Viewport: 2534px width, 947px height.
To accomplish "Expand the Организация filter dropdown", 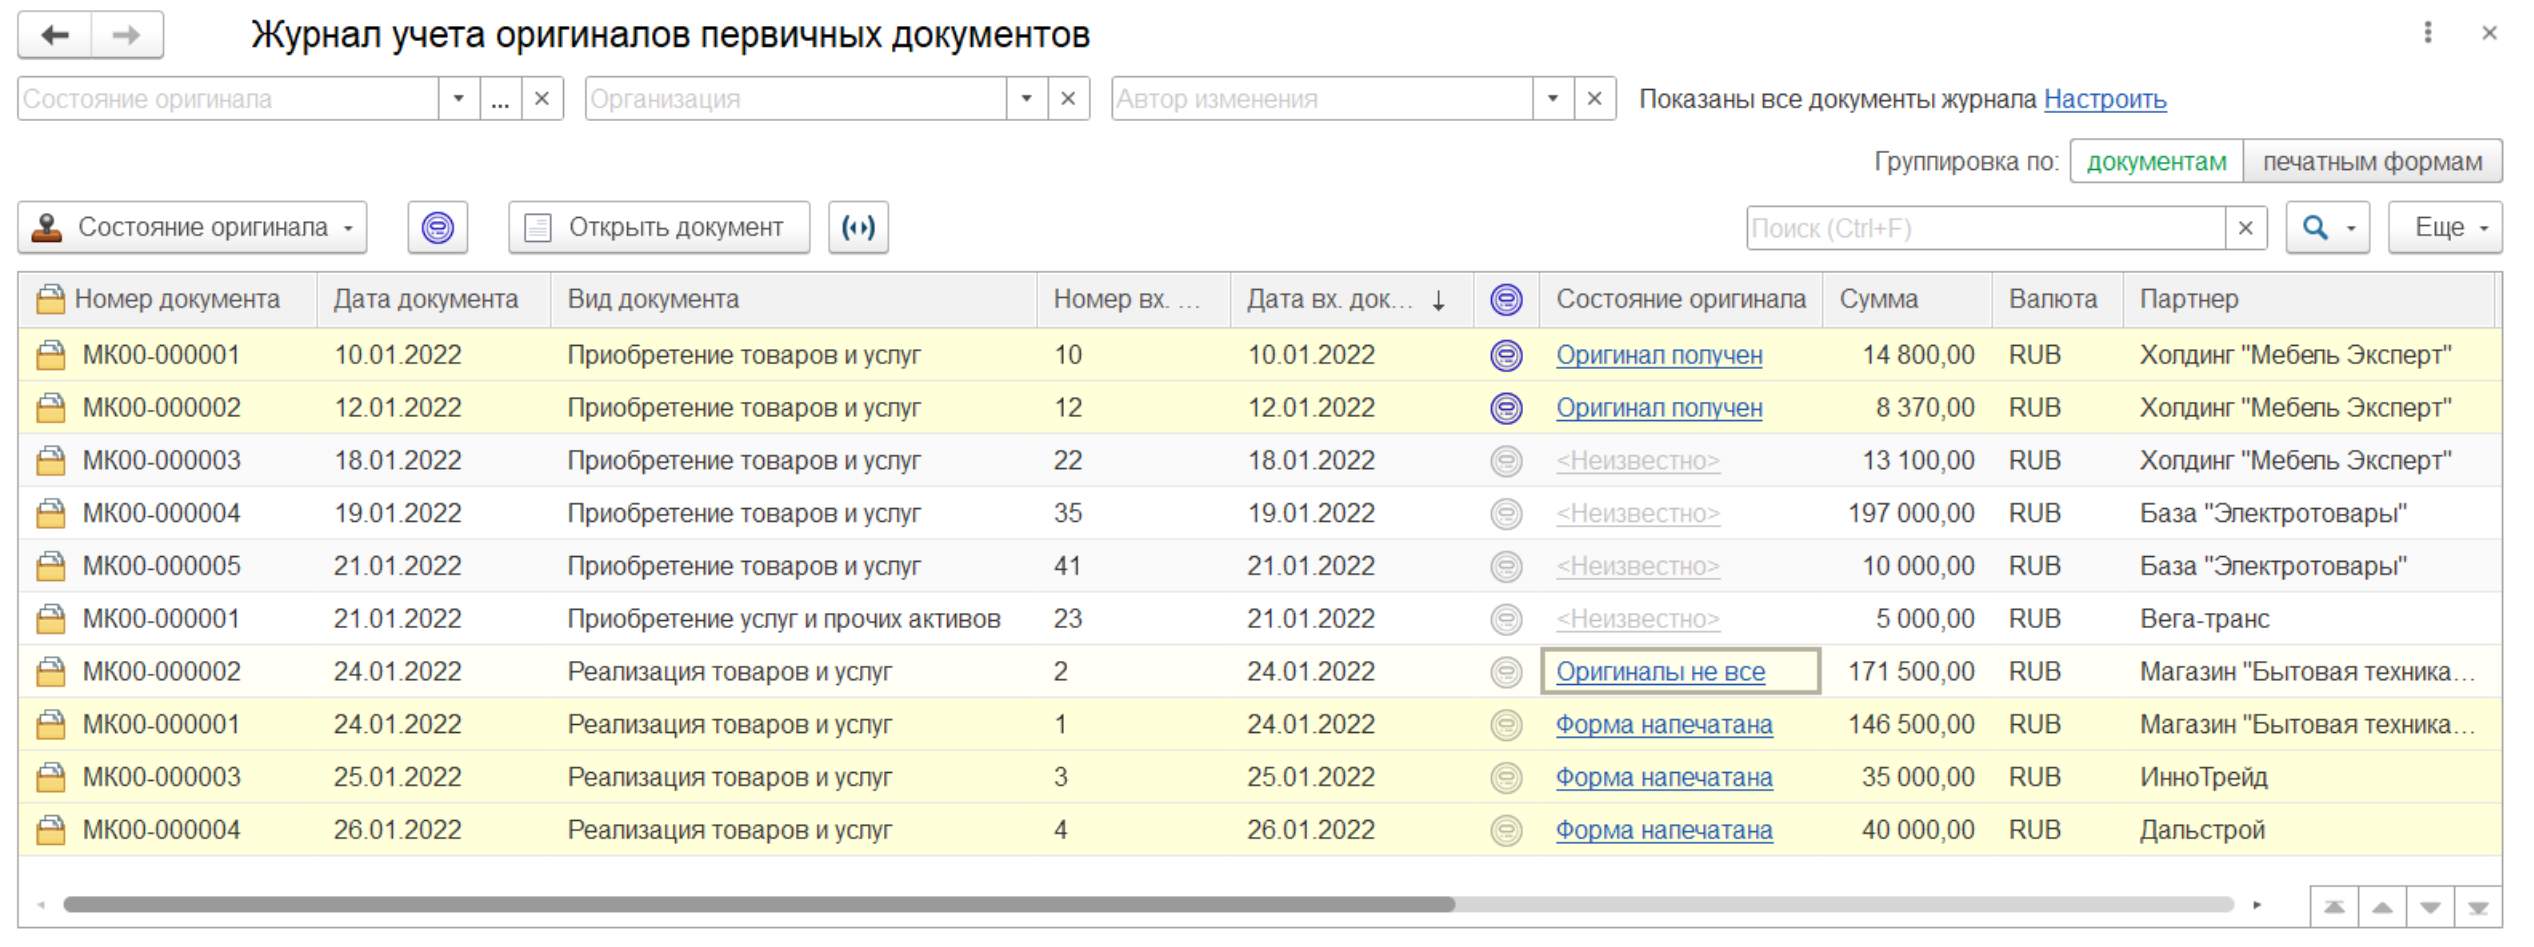I will click(1026, 99).
